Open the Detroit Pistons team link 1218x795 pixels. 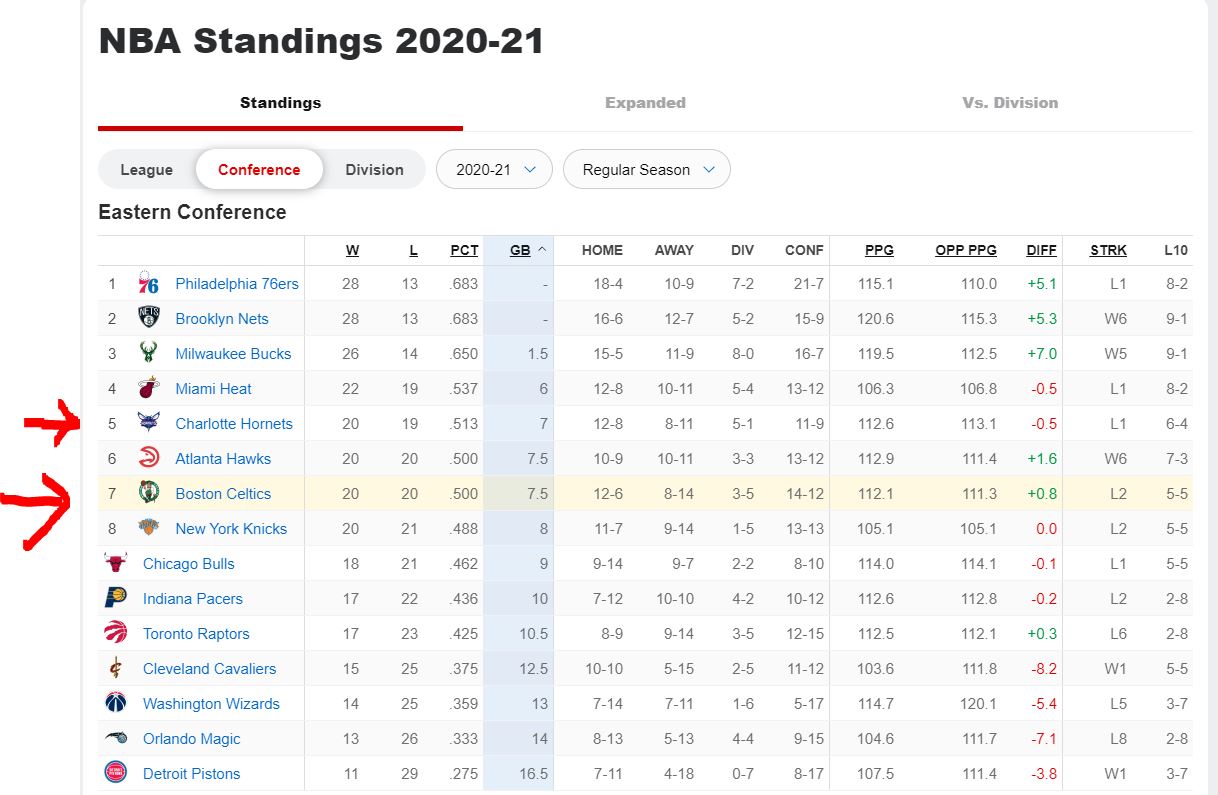pos(192,774)
